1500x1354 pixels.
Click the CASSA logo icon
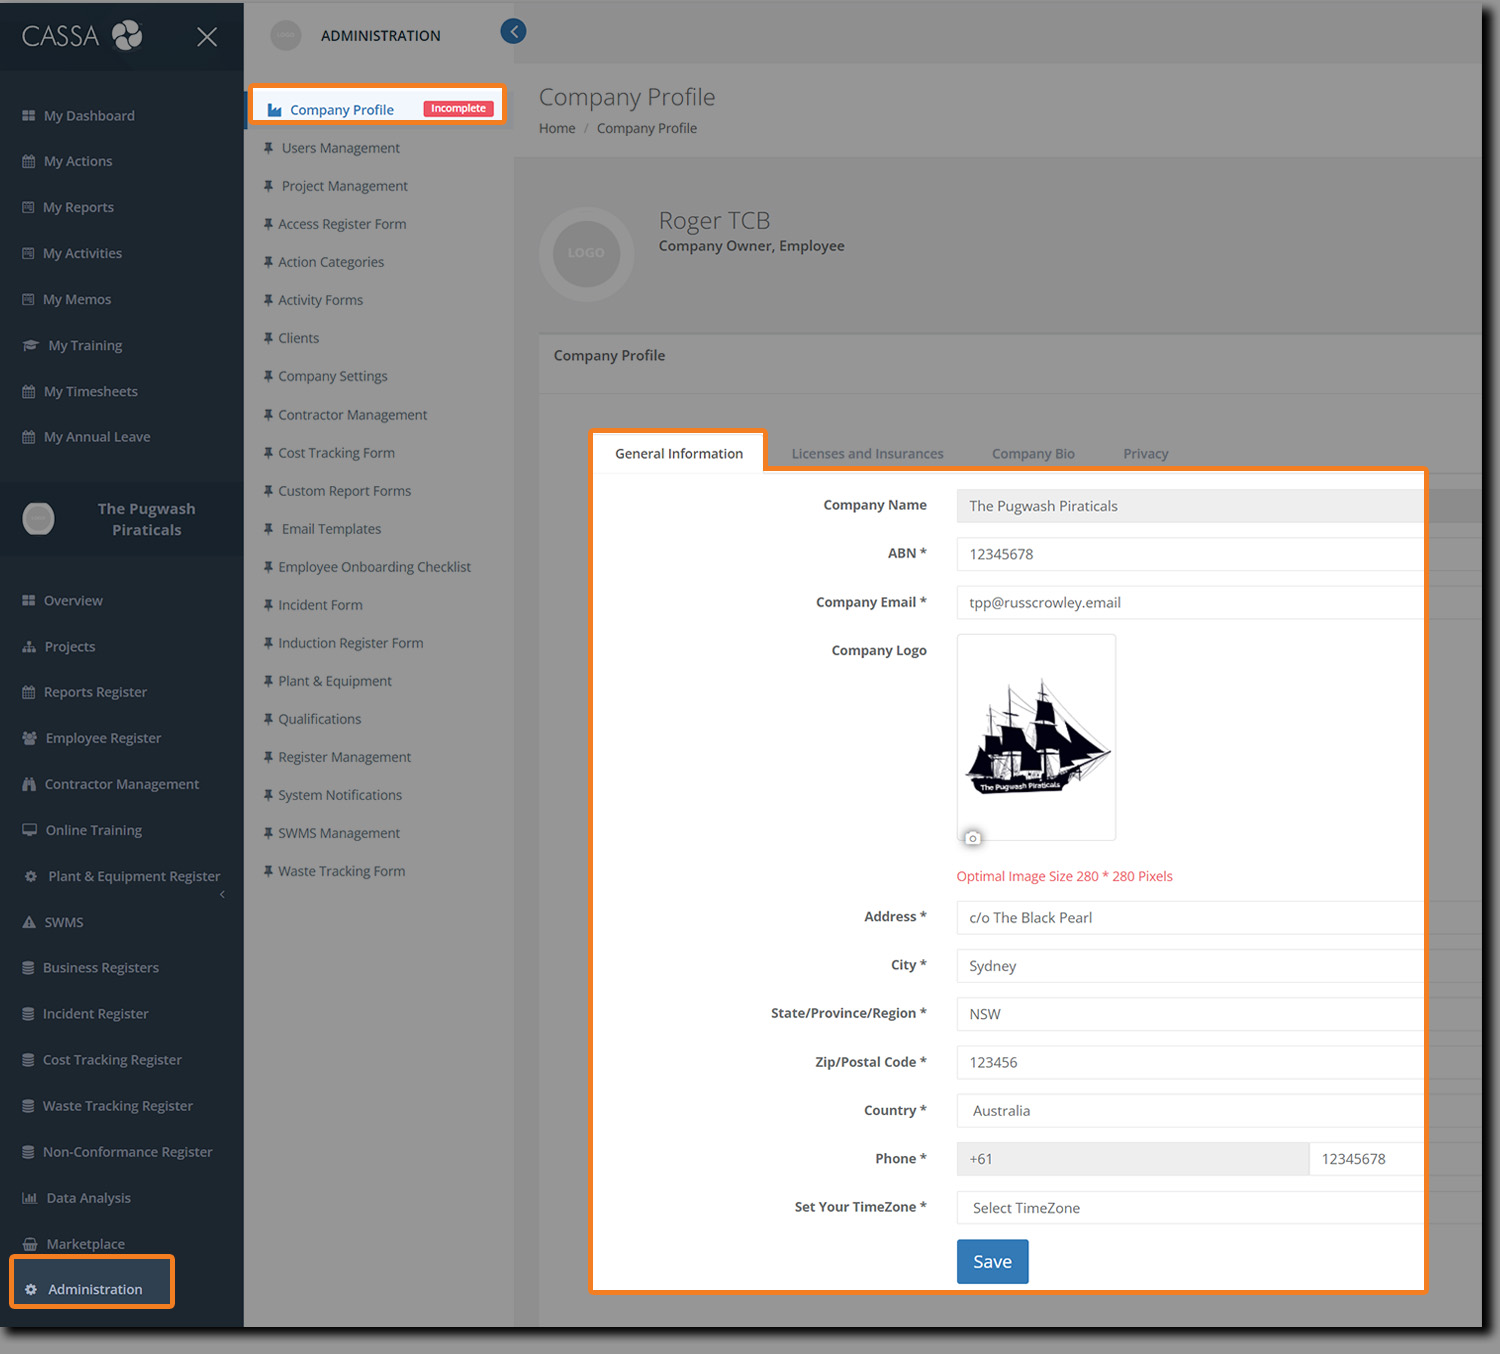click(127, 36)
